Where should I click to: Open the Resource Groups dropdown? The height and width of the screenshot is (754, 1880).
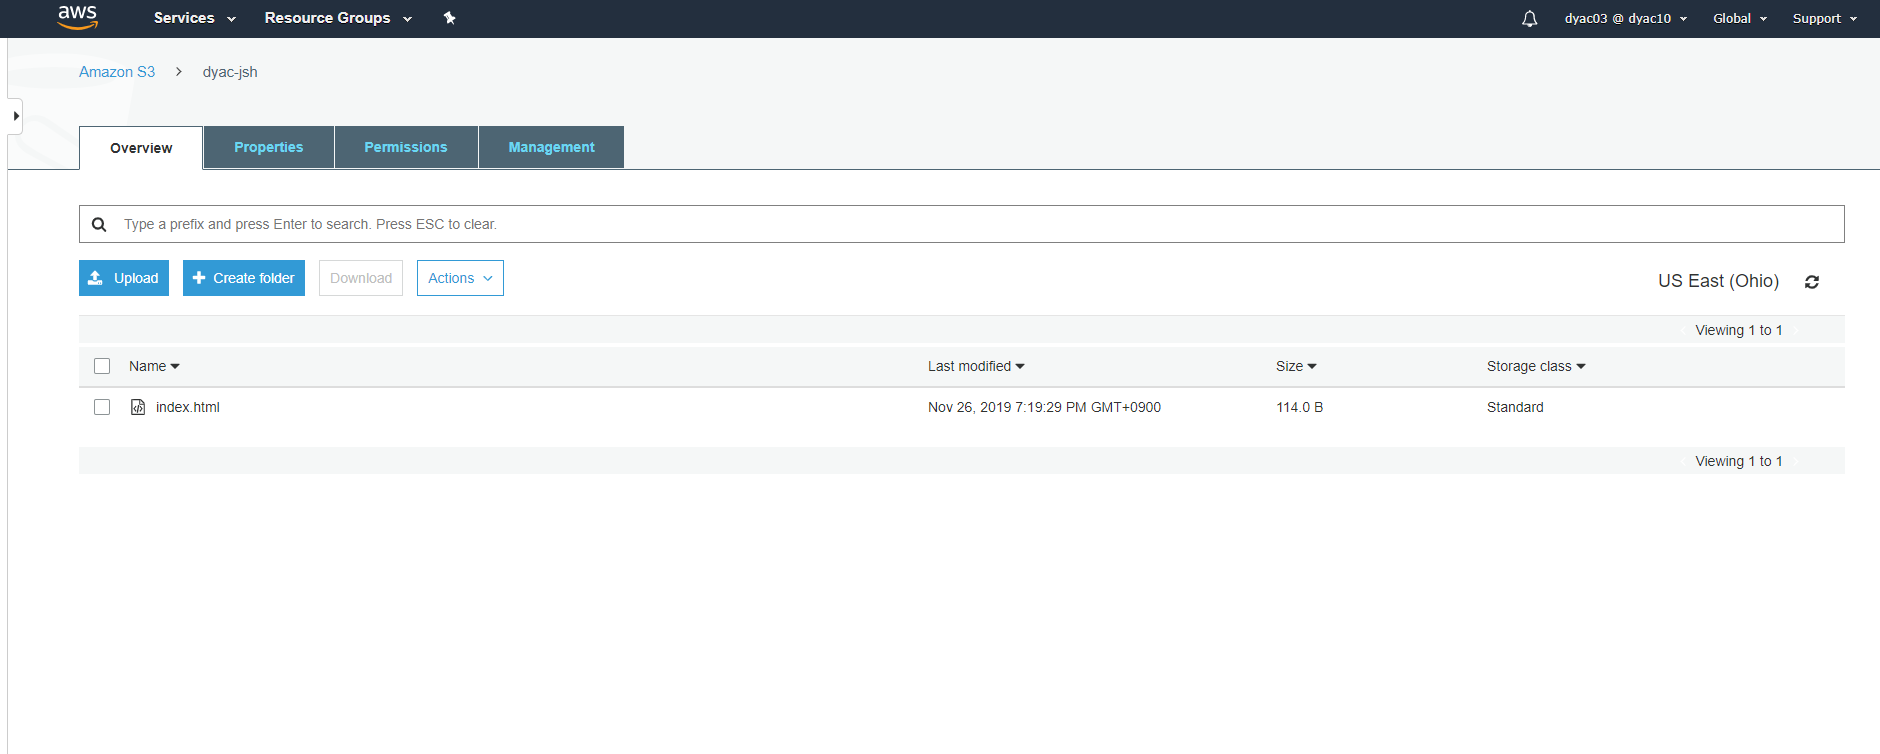[x=338, y=18]
